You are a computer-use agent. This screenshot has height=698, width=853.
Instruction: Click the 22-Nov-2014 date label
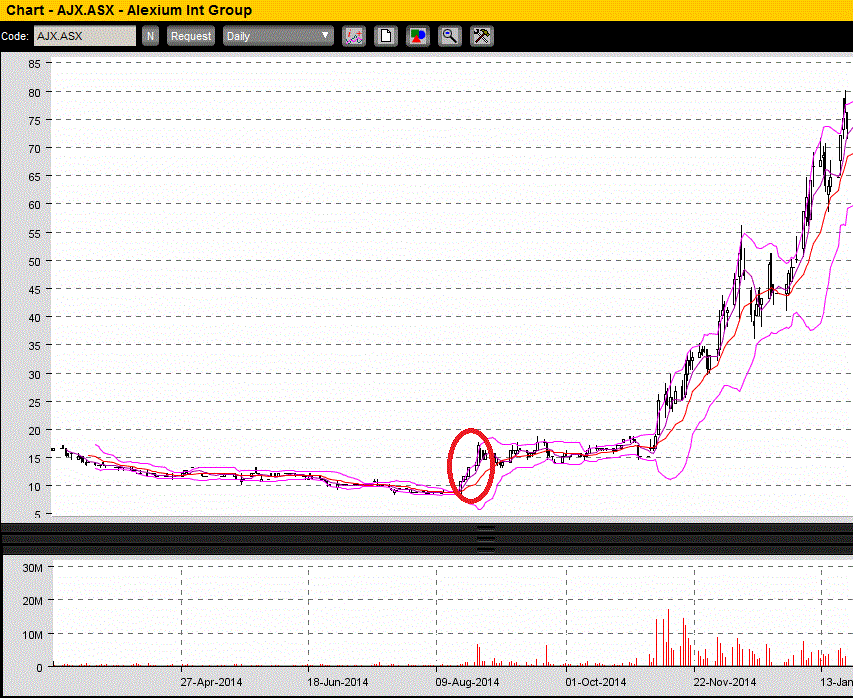(725, 682)
